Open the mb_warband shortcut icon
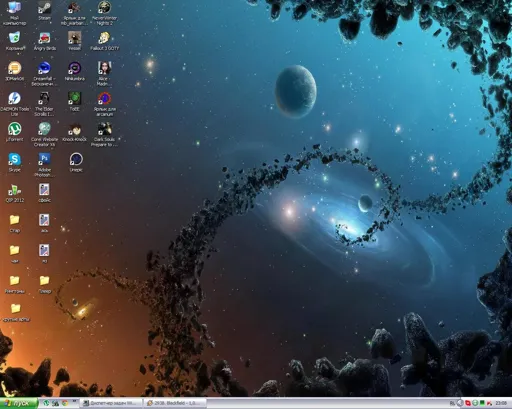Screen dimensions: 512x409 (74, 13)
